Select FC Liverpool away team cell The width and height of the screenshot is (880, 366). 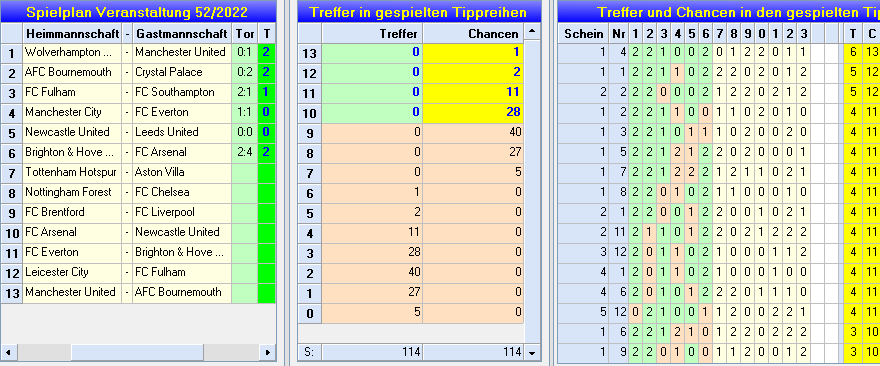pos(182,213)
